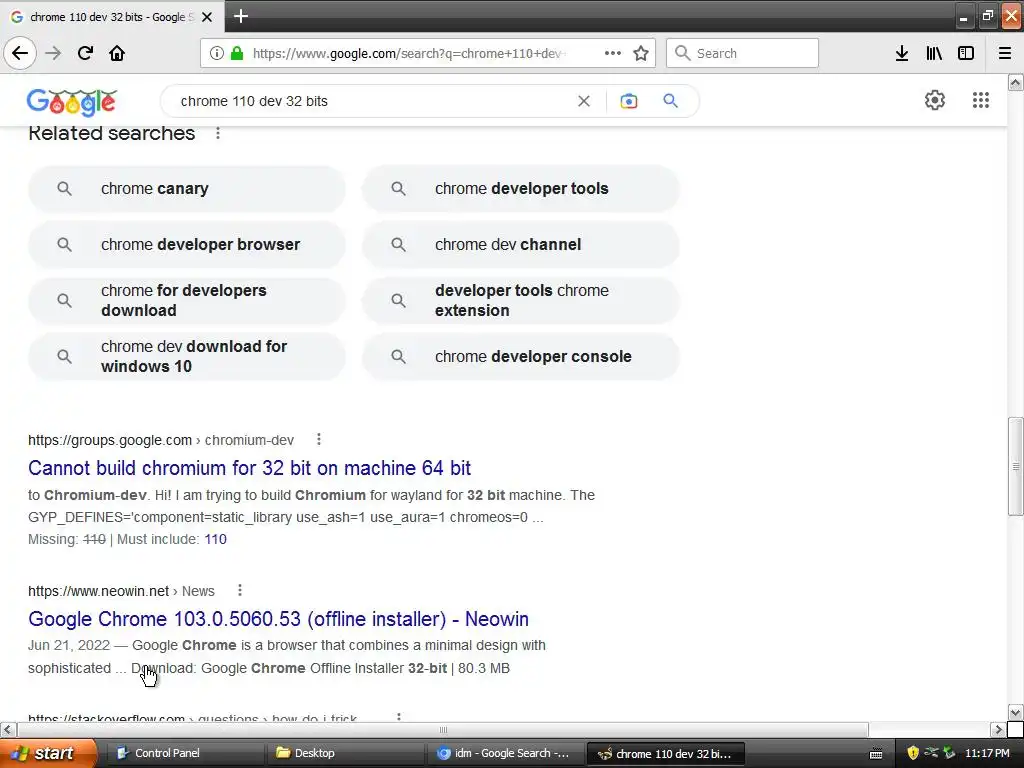Open Cannot build chromium for 32 bit result

click(249, 468)
